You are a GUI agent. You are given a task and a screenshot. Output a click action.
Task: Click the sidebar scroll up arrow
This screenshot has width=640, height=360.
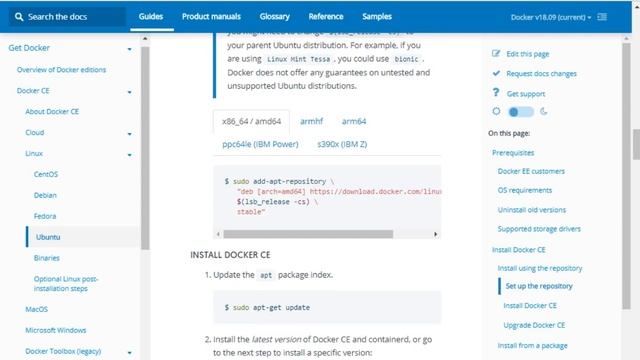pyautogui.click(x=145, y=39)
